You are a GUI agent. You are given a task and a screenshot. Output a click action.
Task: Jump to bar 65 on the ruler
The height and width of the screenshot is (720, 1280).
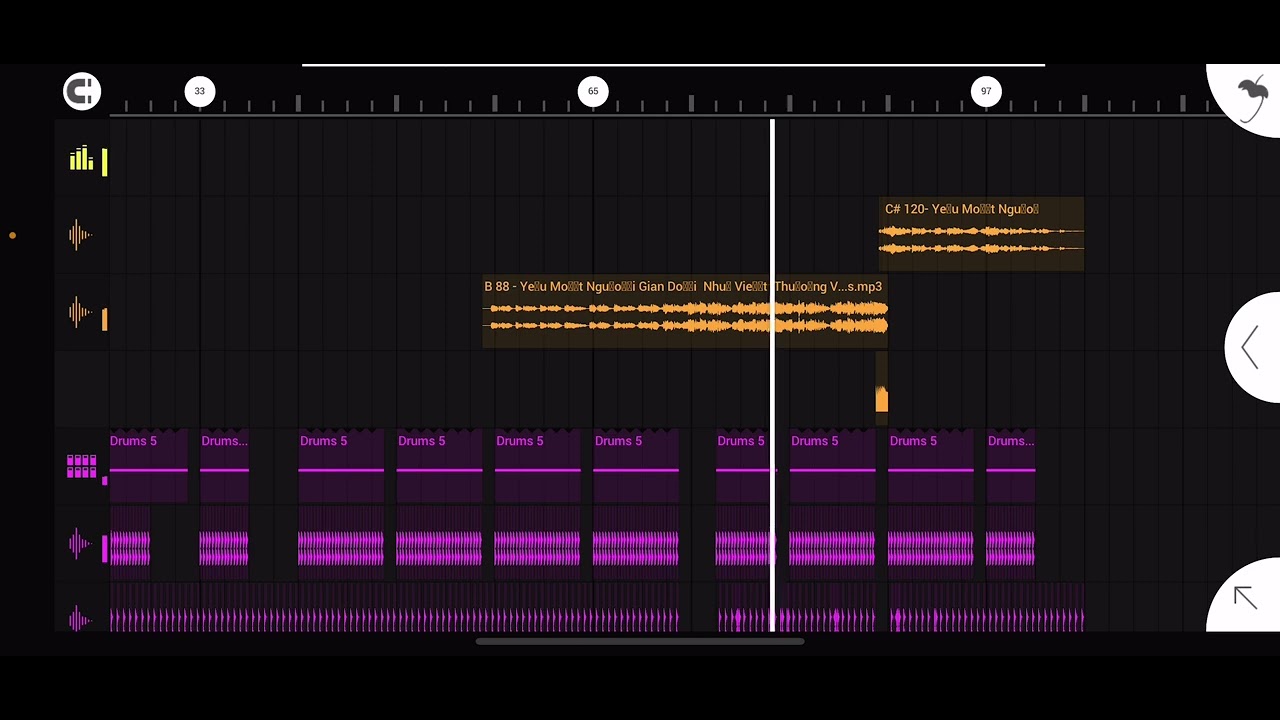(x=593, y=91)
